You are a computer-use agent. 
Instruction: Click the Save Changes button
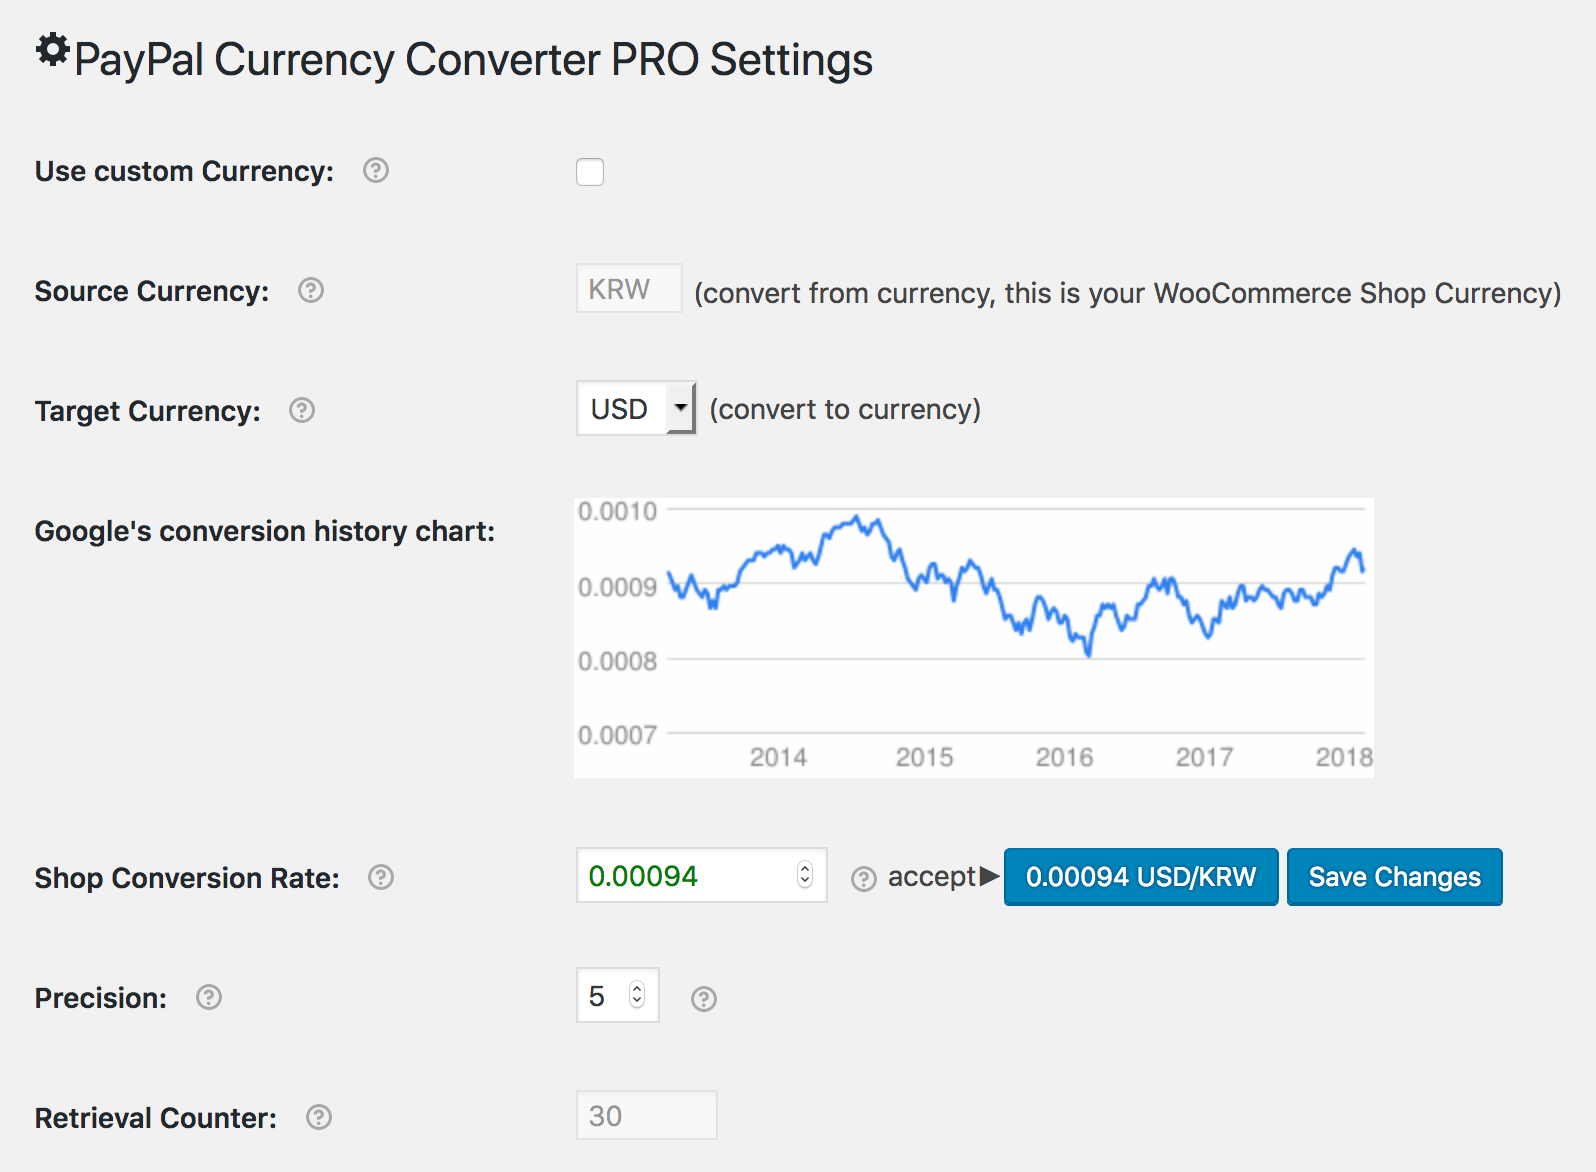pyautogui.click(x=1395, y=877)
